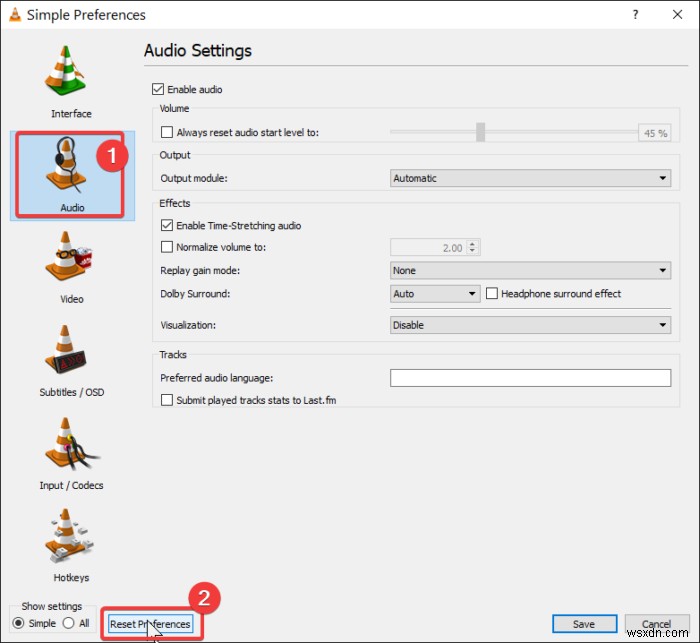Click the Save button
Viewport: 700px width, 643px height.
(x=584, y=624)
